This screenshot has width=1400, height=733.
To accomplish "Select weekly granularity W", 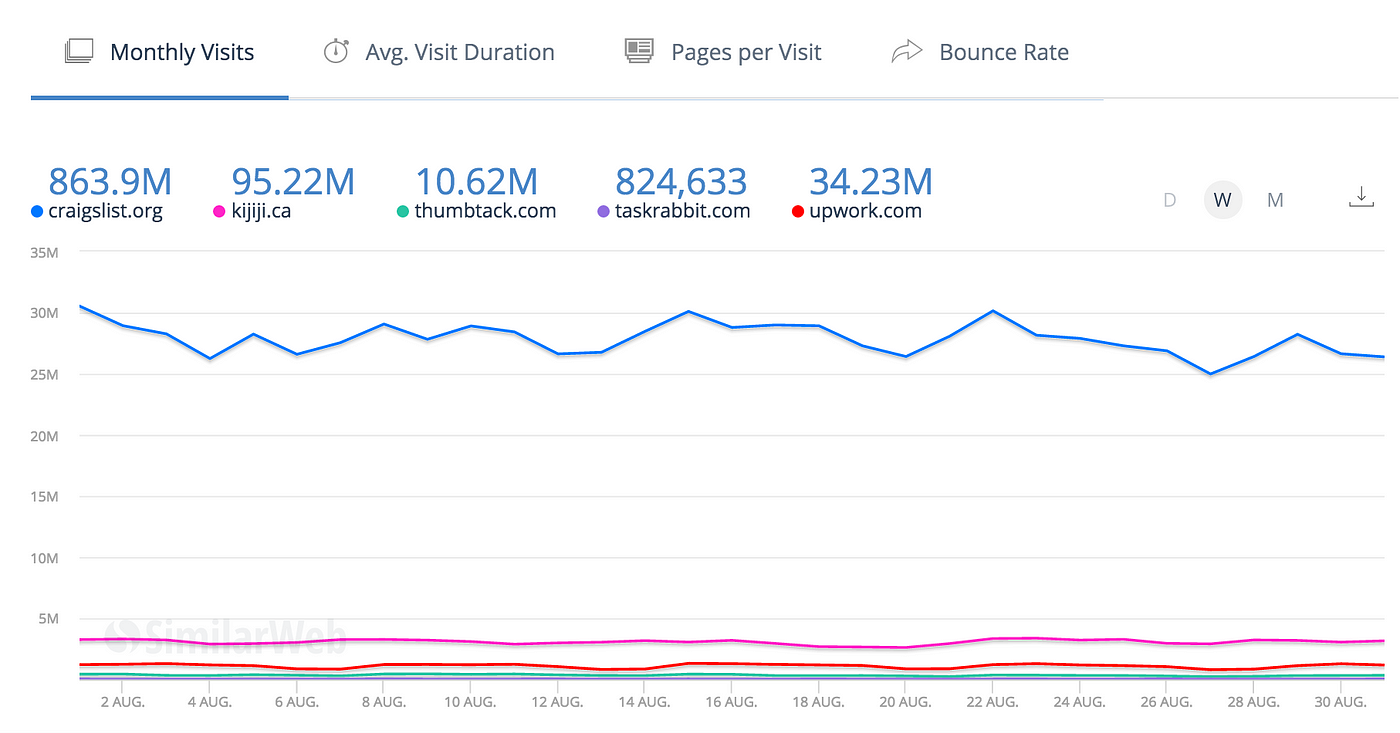I will 1222,200.
